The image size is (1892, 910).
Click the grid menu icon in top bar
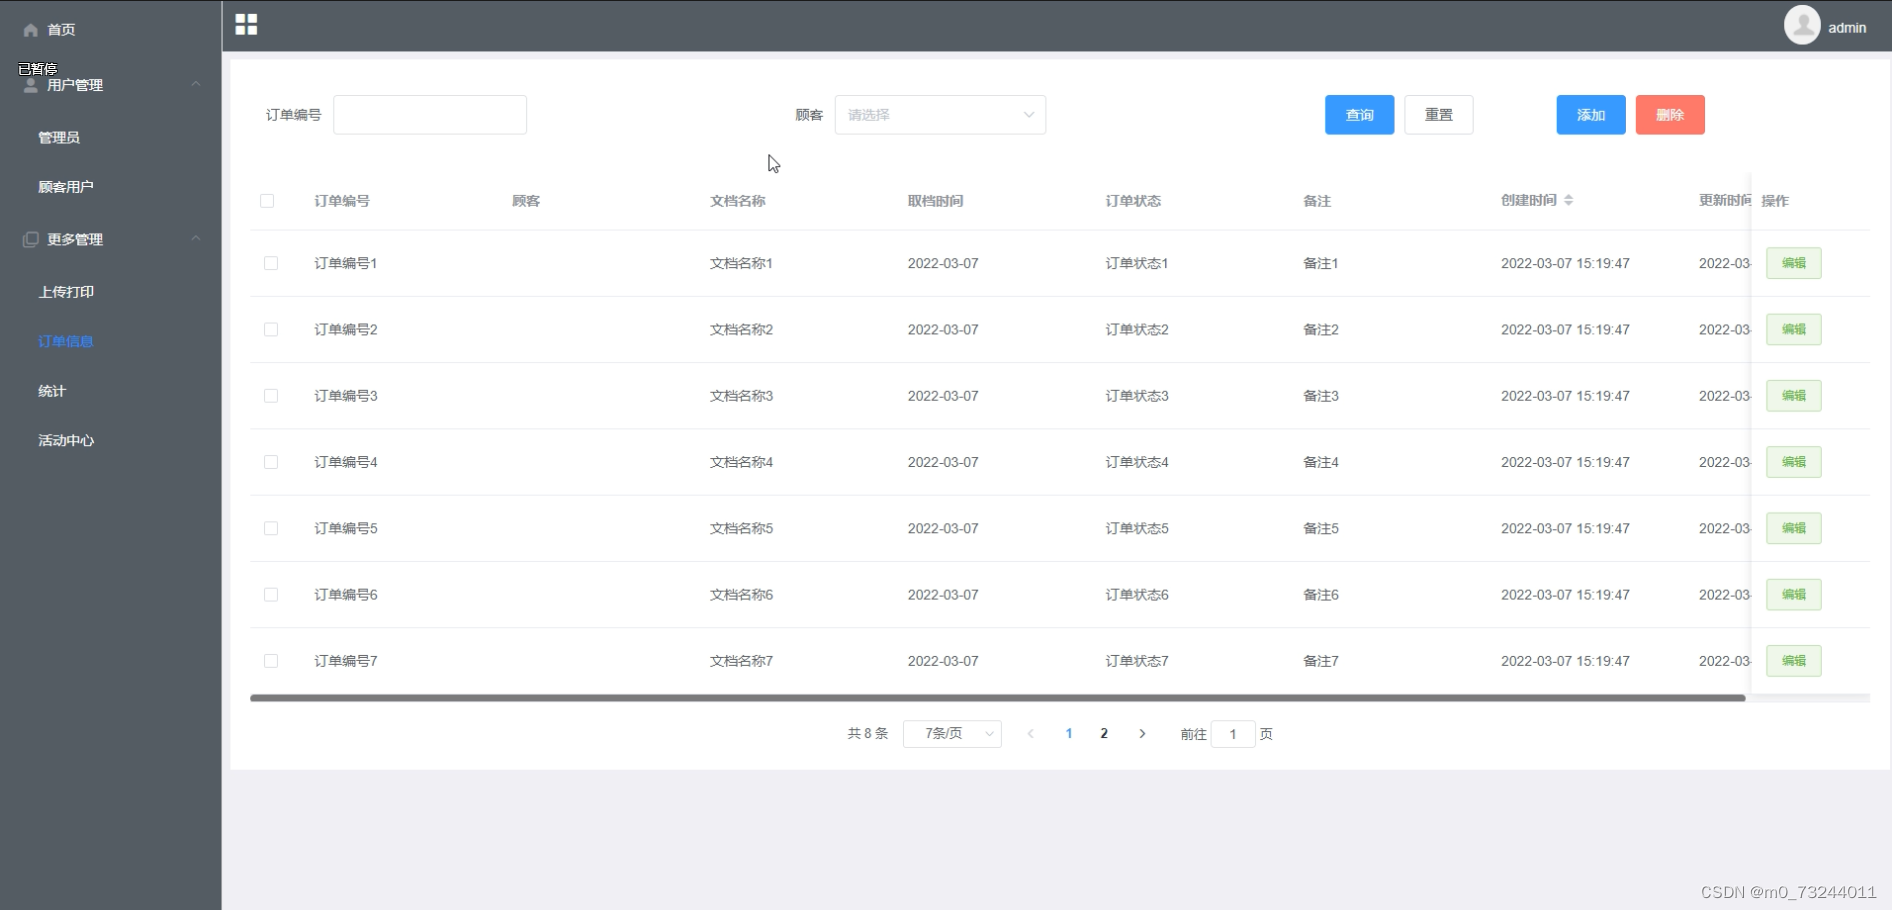point(246,24)
